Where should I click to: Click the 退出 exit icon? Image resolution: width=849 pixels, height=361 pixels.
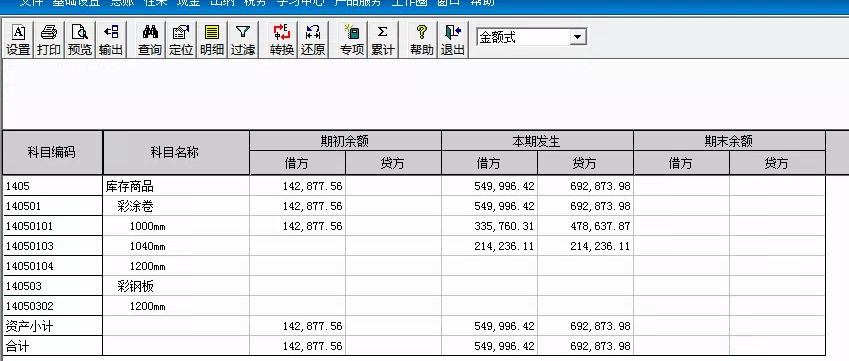453,40
